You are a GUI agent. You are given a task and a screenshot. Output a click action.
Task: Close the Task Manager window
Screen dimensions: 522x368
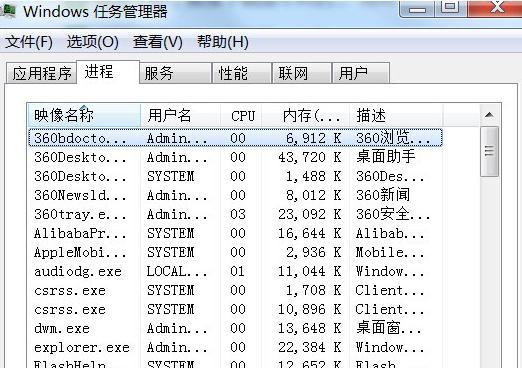(495, 8)
